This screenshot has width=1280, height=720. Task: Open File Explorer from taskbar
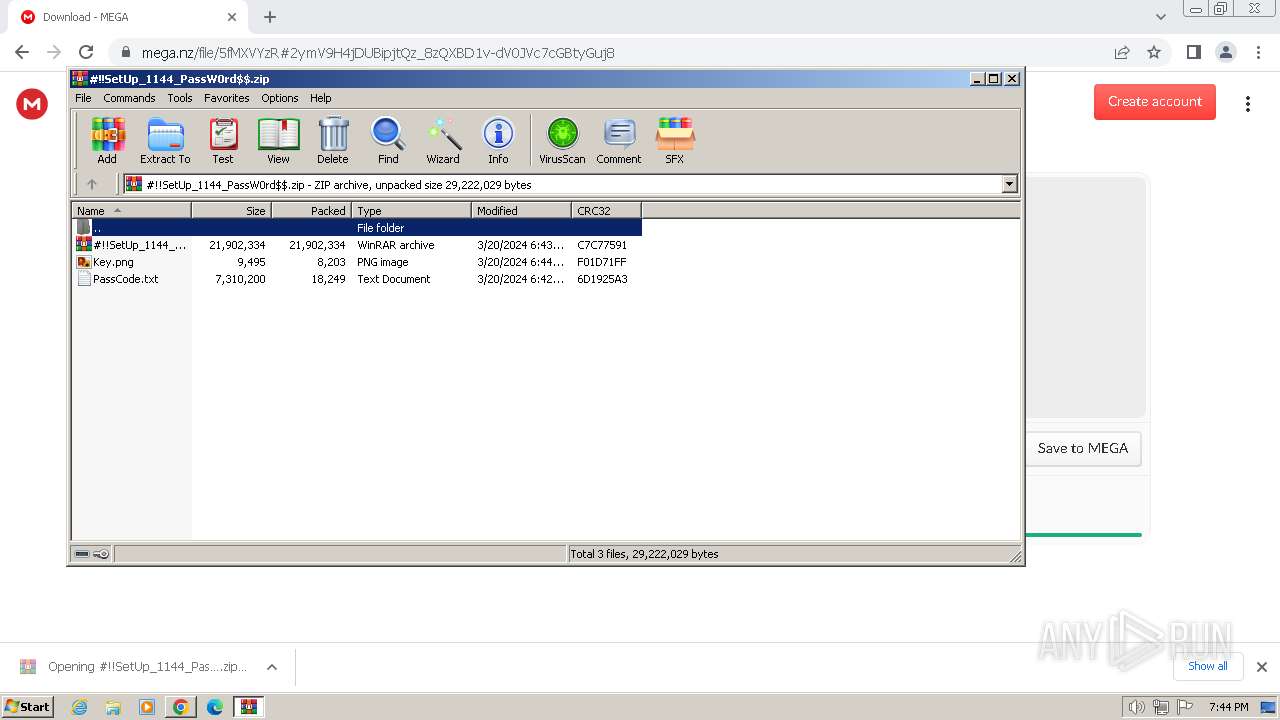[x=113, y=707]
